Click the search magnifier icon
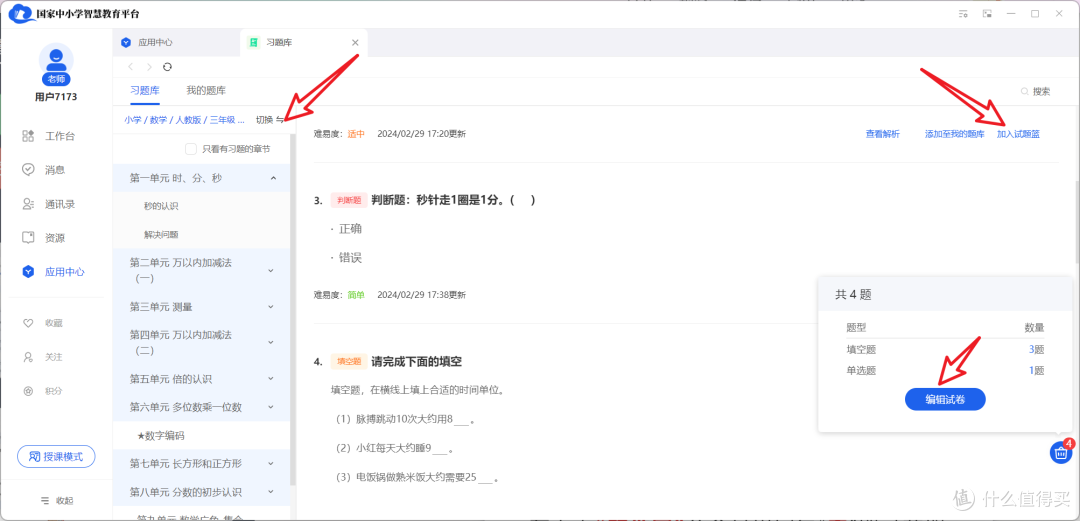The height and width of the screenshot is (521, 1080). (1025, 91)
